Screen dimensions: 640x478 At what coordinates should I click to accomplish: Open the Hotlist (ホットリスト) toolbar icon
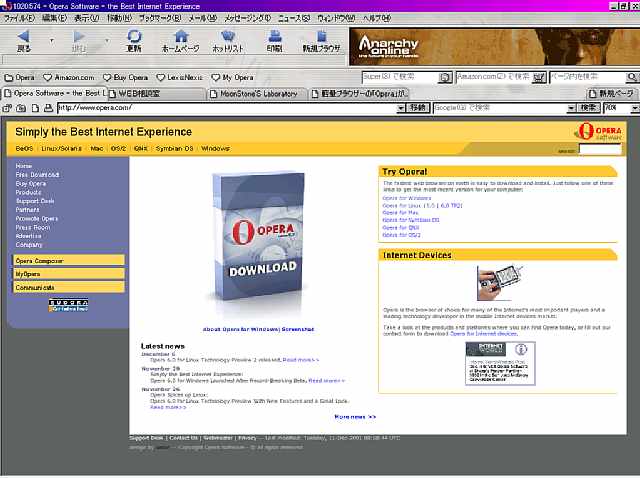(227, 36)
